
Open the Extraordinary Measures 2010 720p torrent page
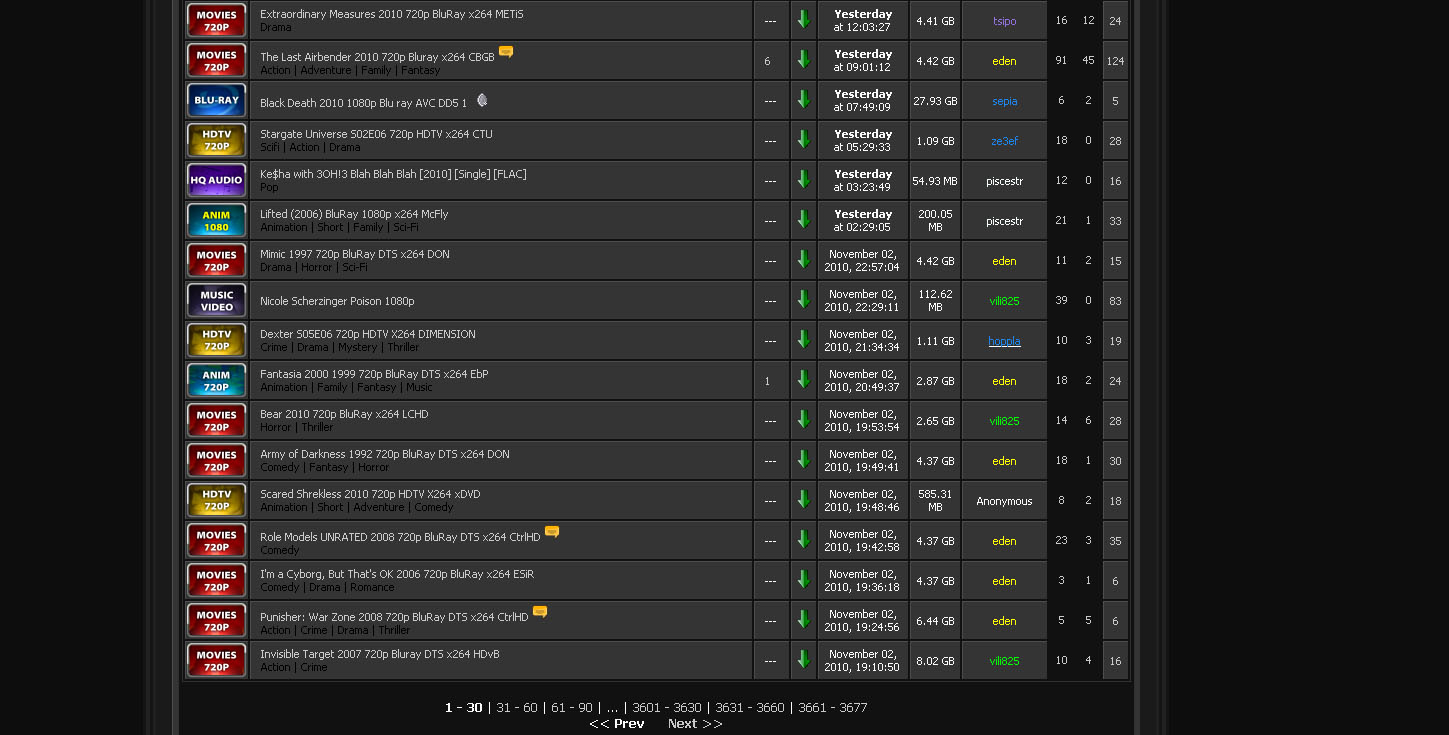(391, 14)
